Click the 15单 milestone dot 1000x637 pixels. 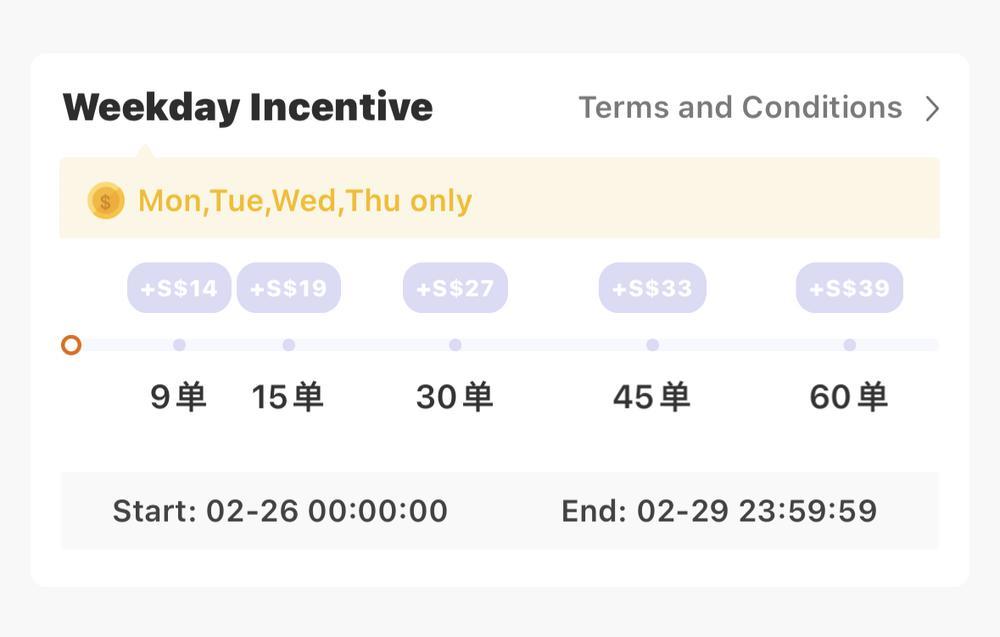point(288,344)
